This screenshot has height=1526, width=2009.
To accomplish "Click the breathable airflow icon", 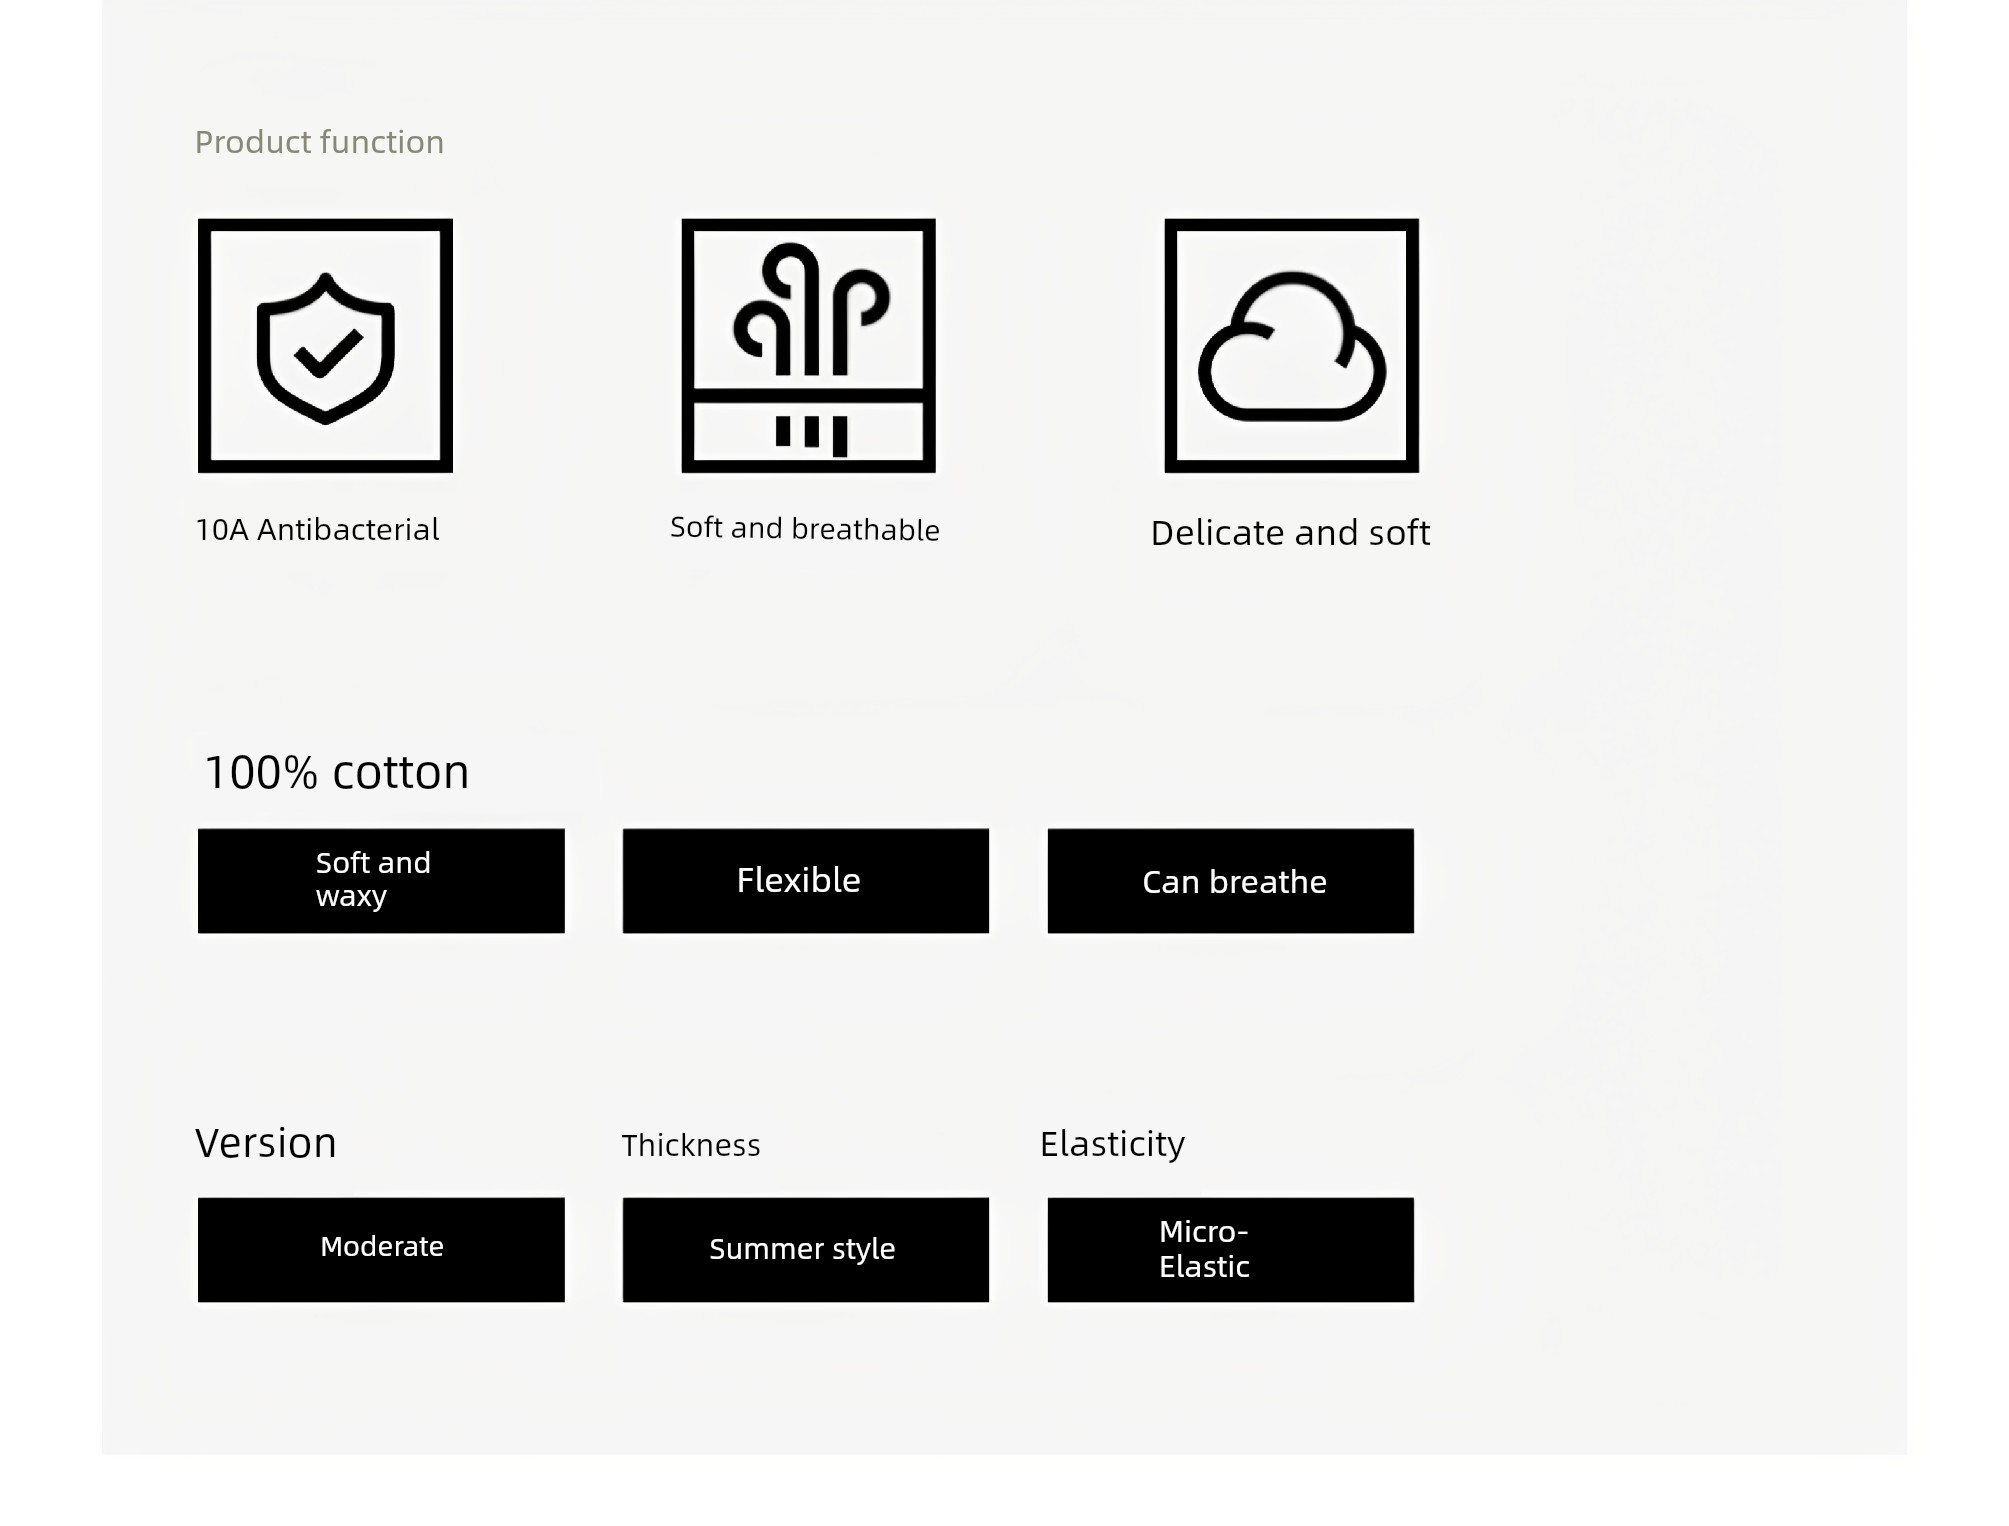I will tap(808, 346).
